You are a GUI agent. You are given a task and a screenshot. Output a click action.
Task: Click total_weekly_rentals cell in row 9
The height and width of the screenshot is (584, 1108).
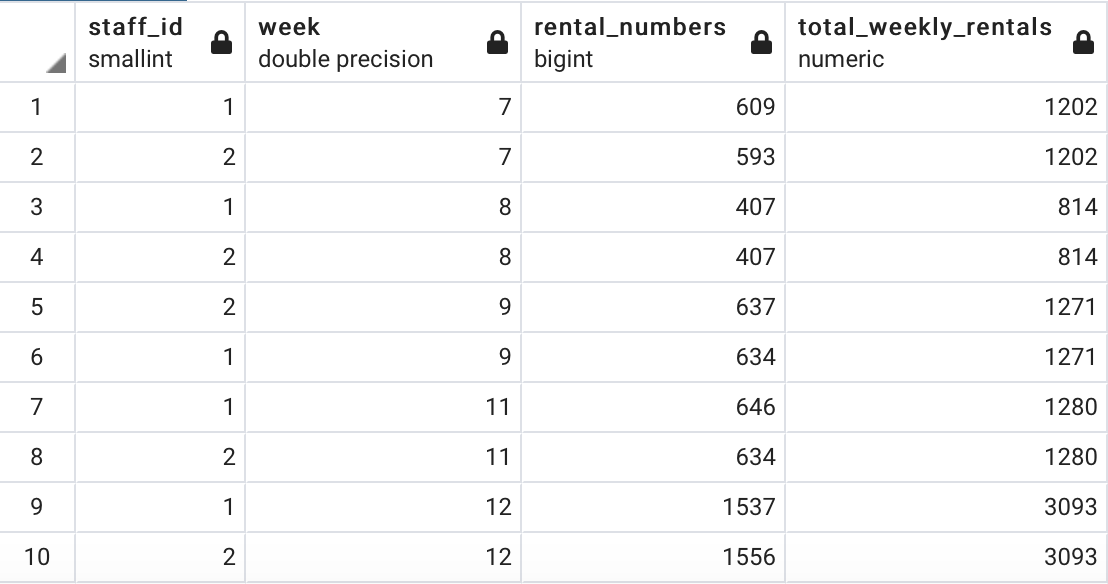point(946,507)
